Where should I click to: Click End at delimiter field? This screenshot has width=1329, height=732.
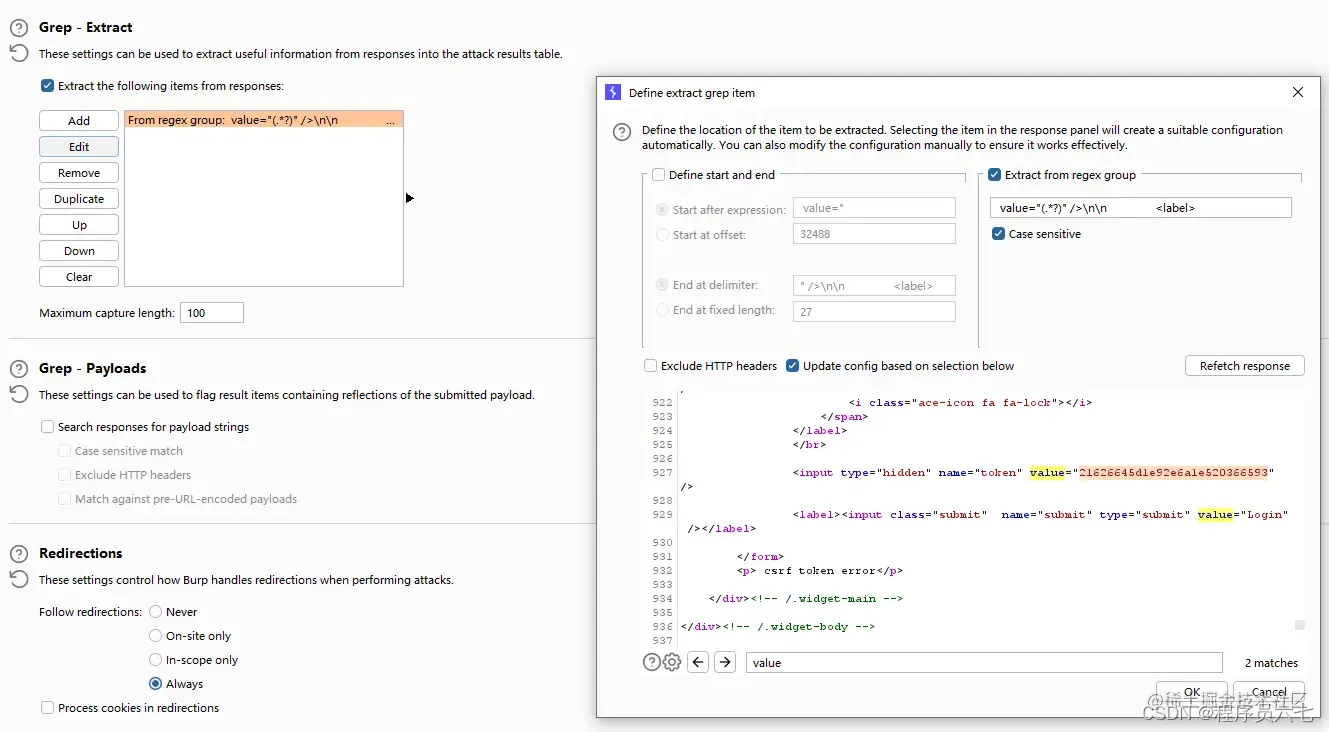click(874, 286)
